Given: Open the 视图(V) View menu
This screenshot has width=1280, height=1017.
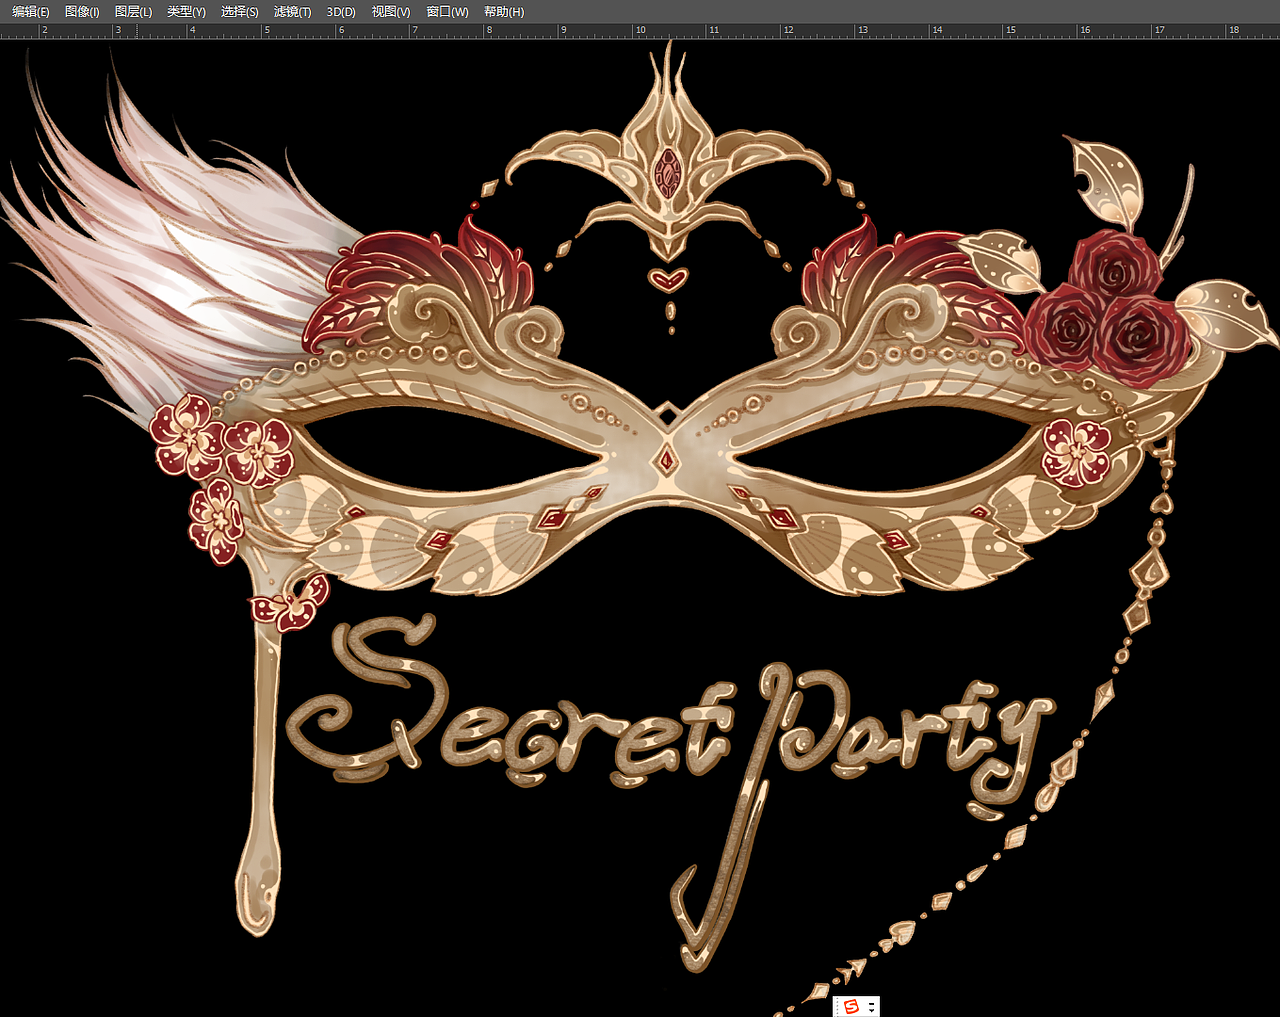Looking at the screenshot, I should (390, 11).
